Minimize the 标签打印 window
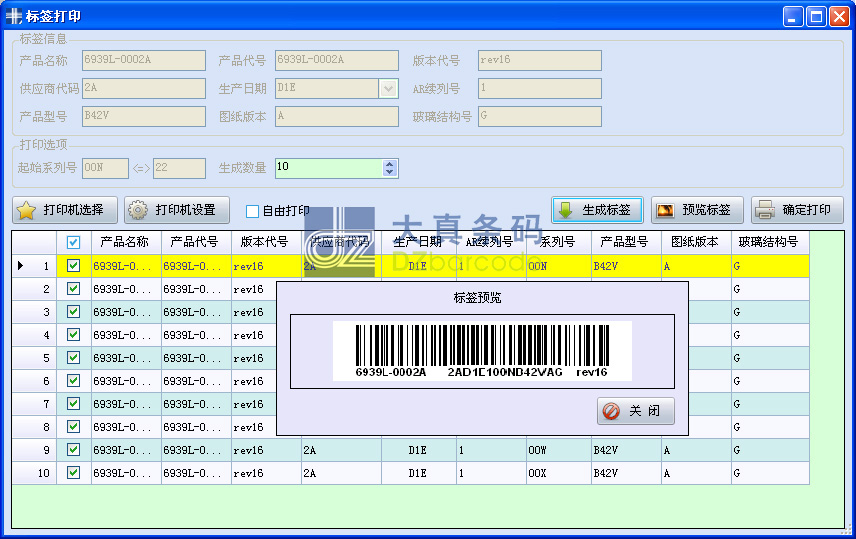Image resolution: width=856 pixels, height=539 pixels. [x=793, y=16]
